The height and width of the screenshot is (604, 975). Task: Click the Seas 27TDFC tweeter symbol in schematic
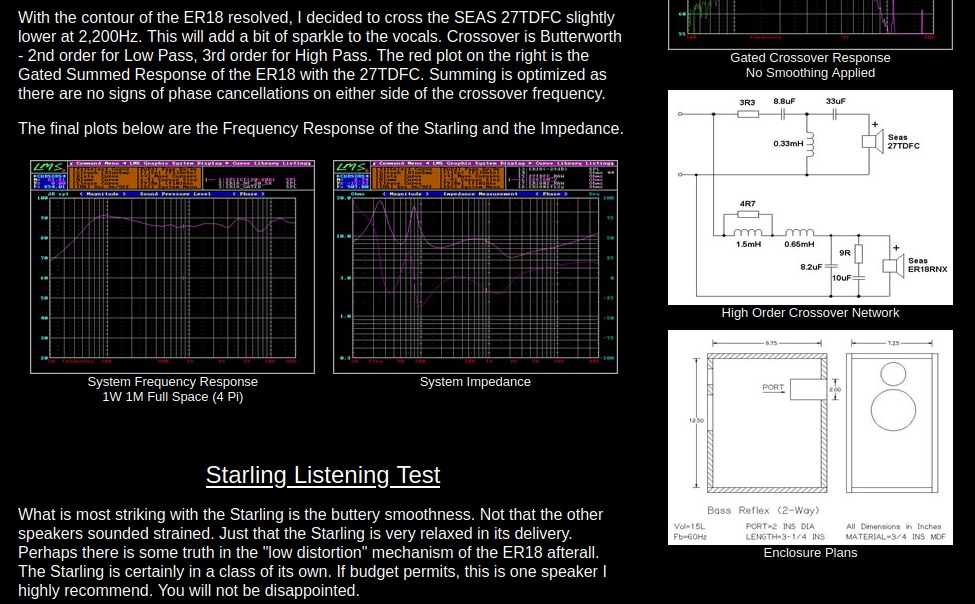pyautogui.click(x=874, y=142)
